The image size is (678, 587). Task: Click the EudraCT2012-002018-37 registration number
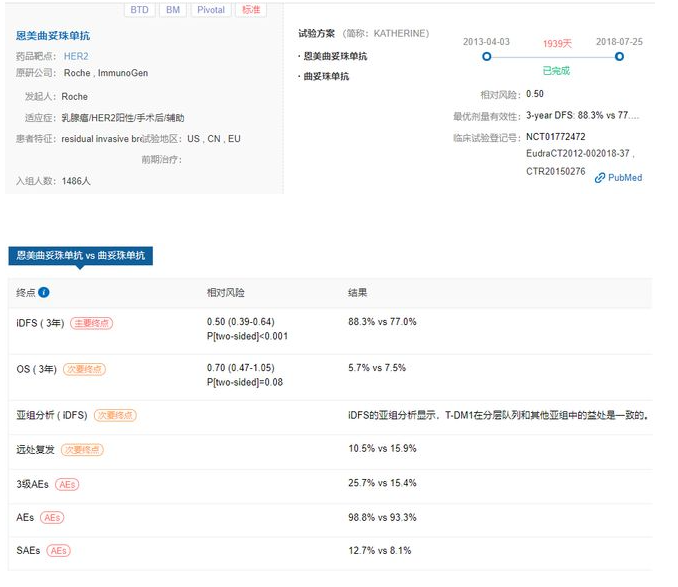[578, 153]
